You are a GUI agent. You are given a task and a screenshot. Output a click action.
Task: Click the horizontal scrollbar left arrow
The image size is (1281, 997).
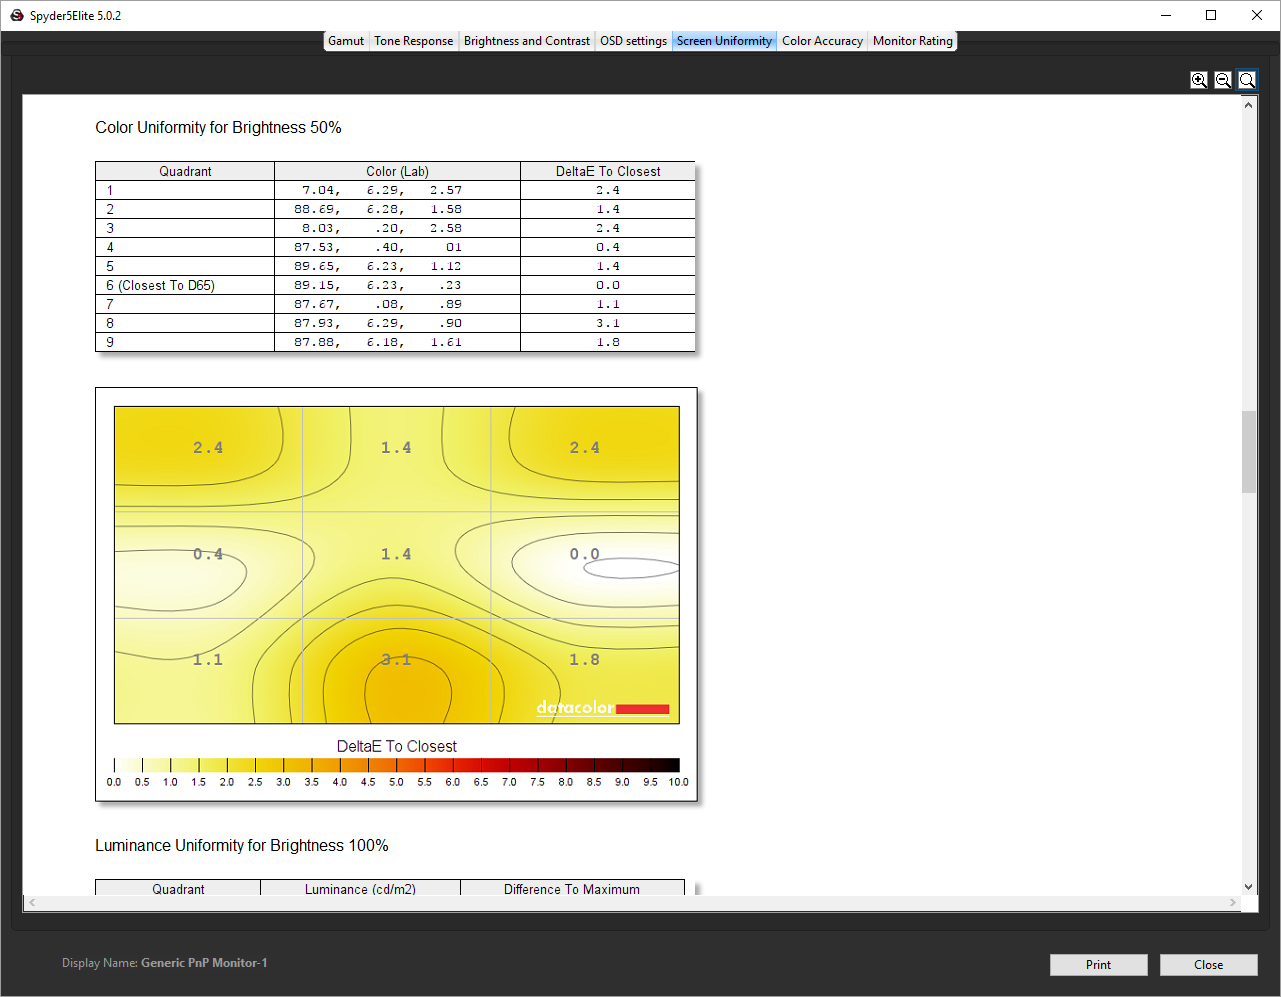32,902
